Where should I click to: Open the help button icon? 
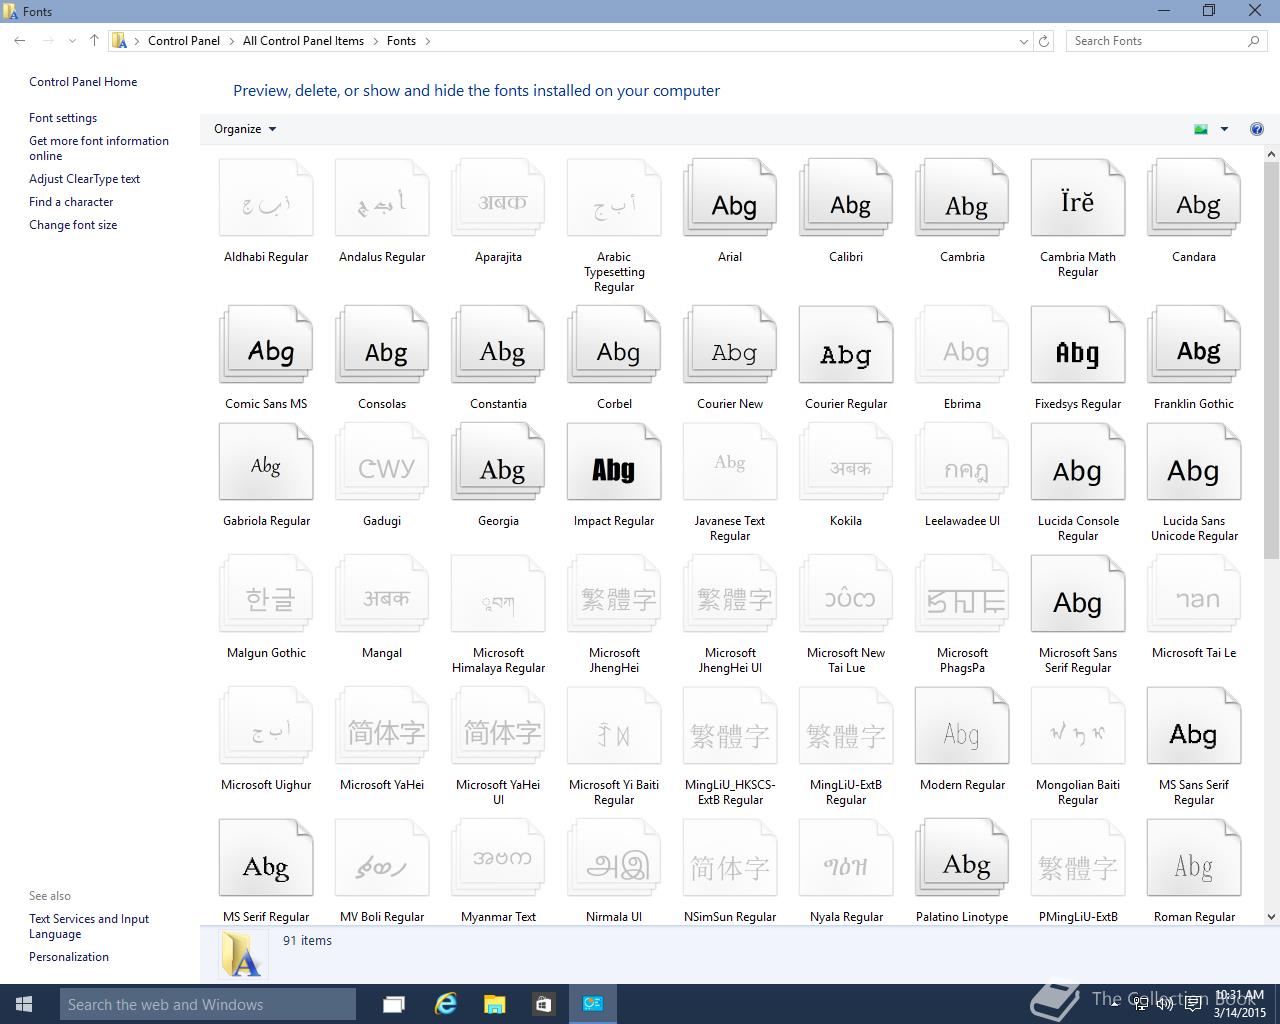(1257, 129)
